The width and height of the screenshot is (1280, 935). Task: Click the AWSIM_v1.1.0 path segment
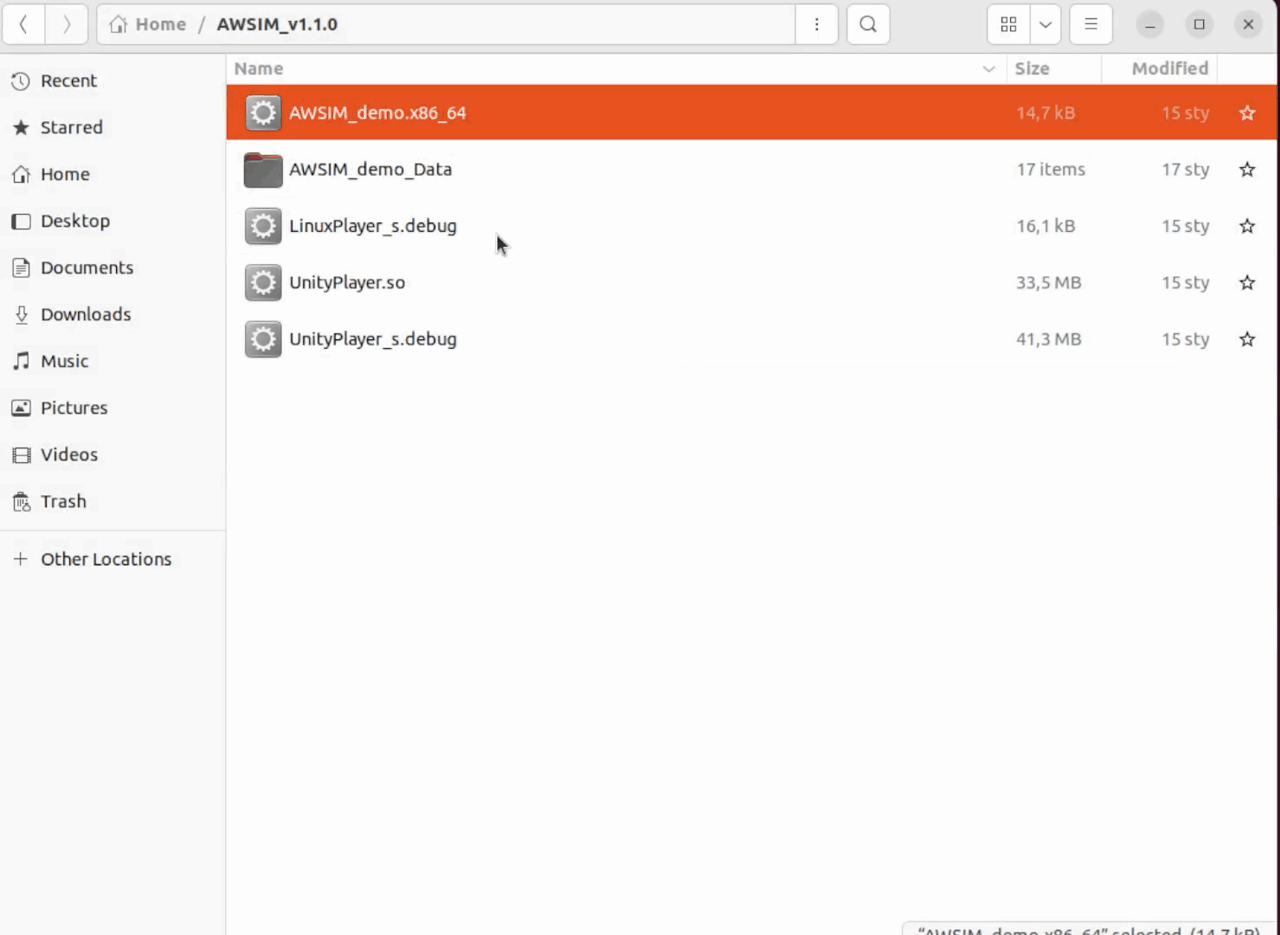tap(277, 24)
